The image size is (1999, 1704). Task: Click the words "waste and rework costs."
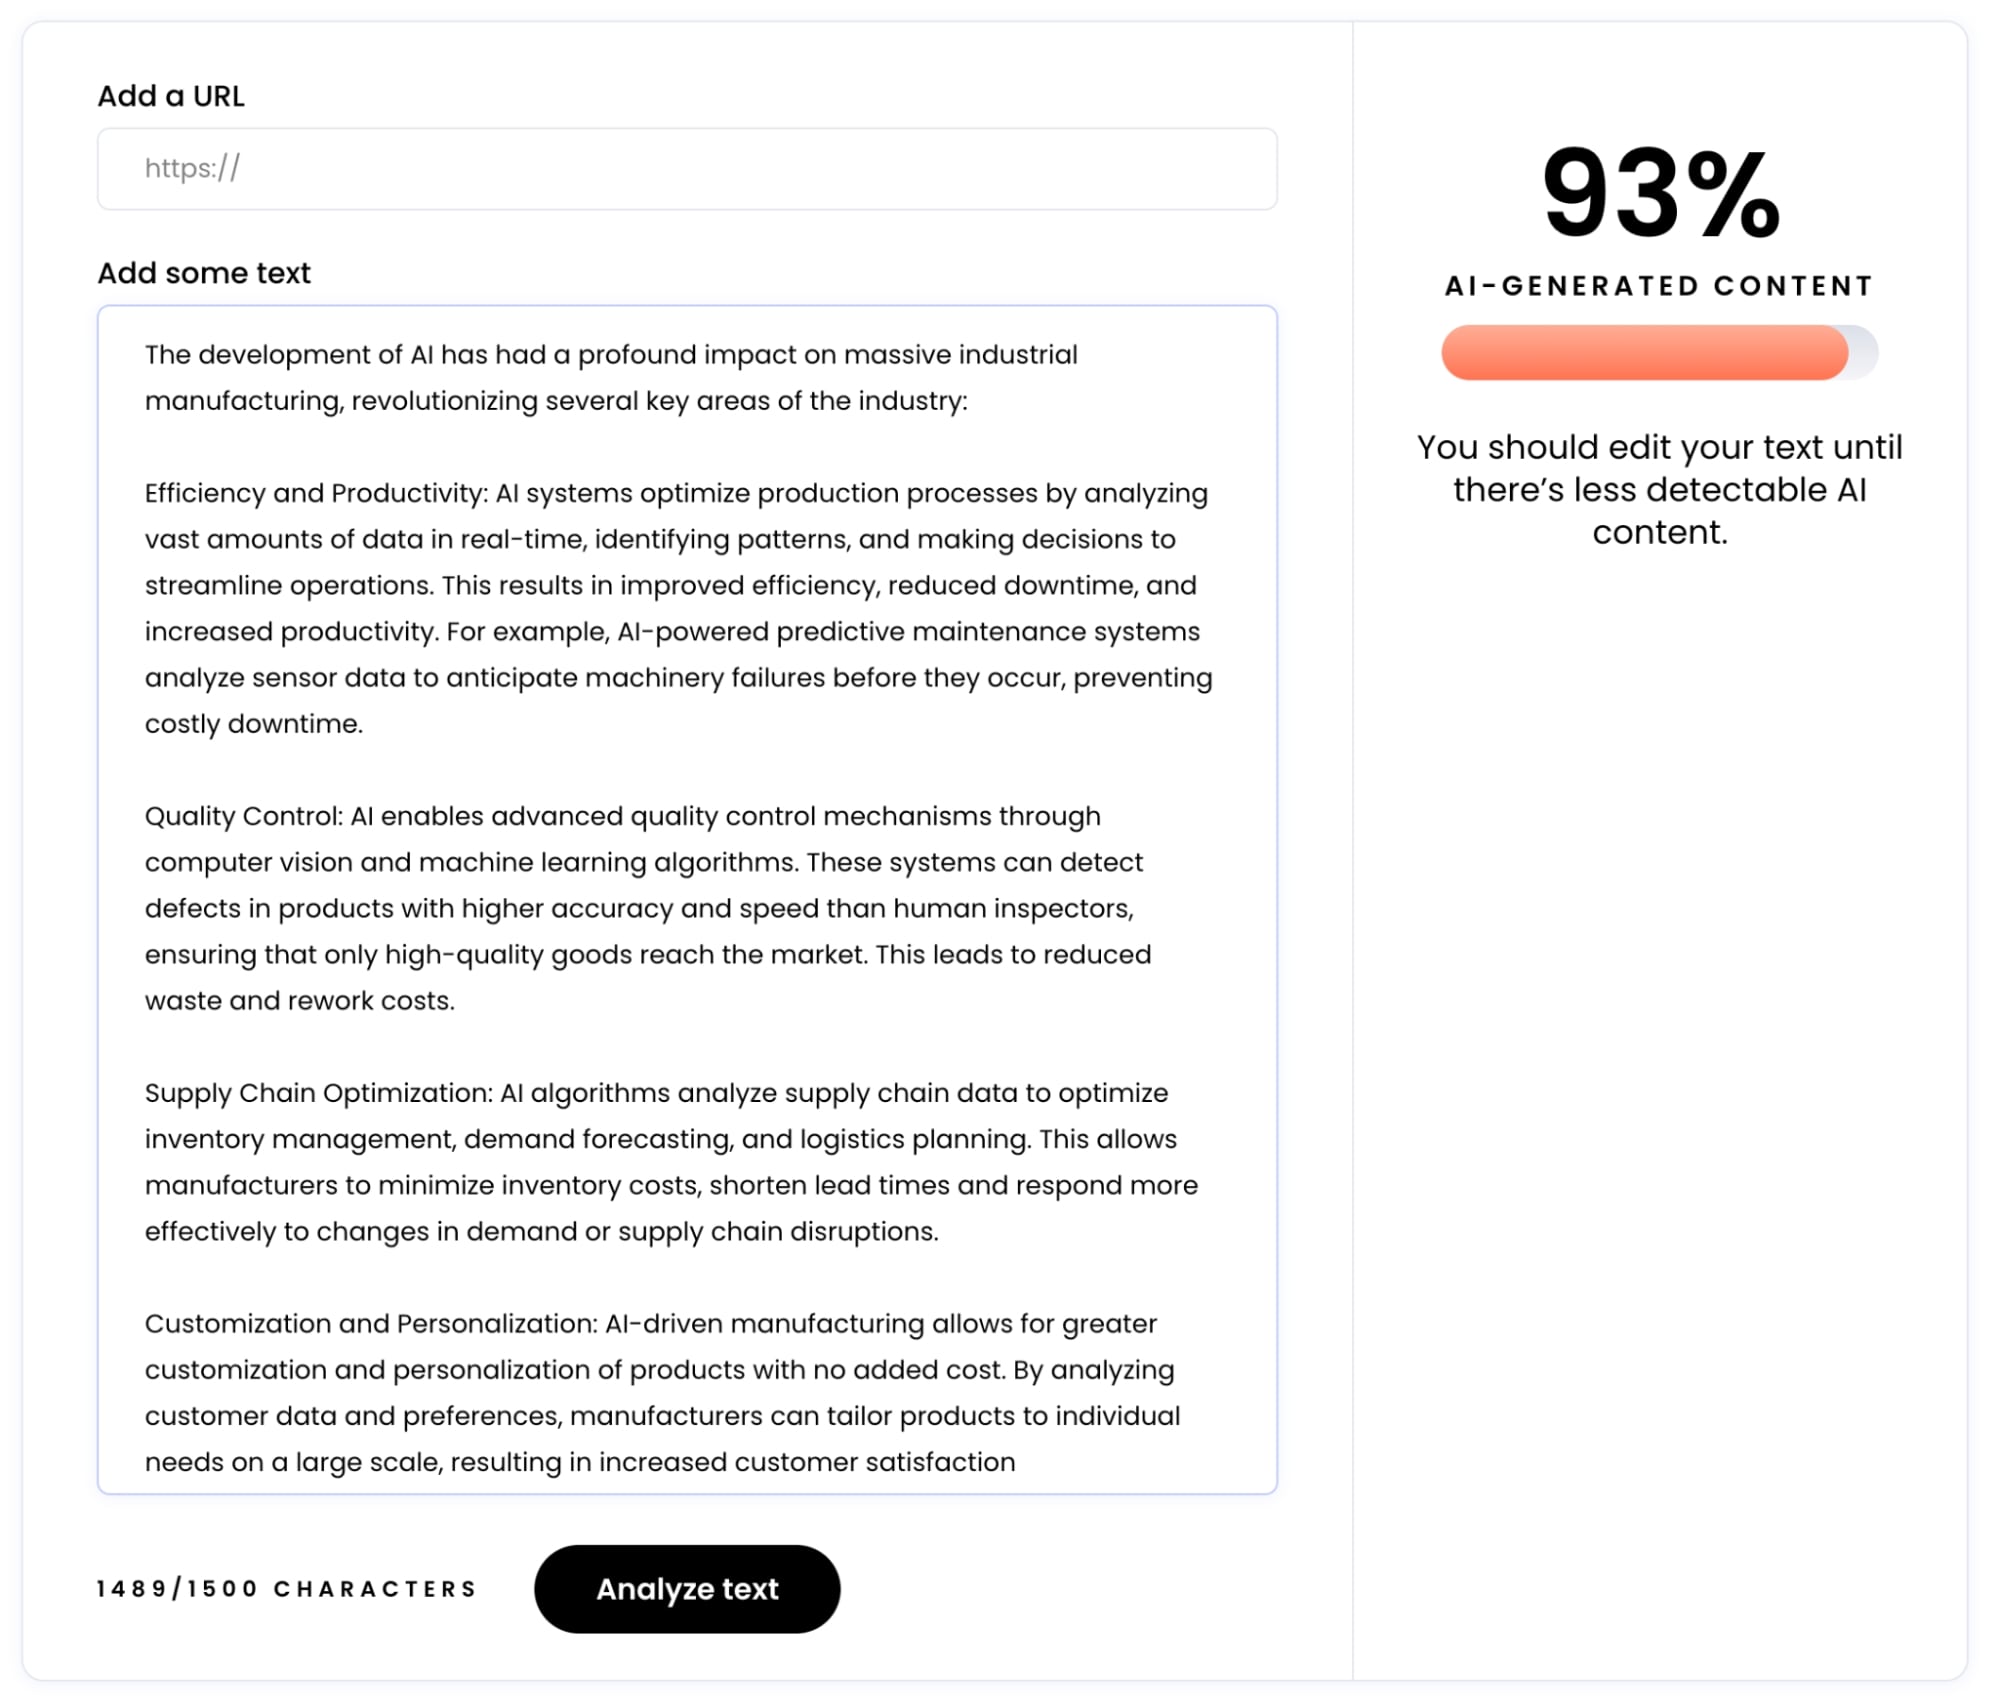click(x=300, y=1001)
